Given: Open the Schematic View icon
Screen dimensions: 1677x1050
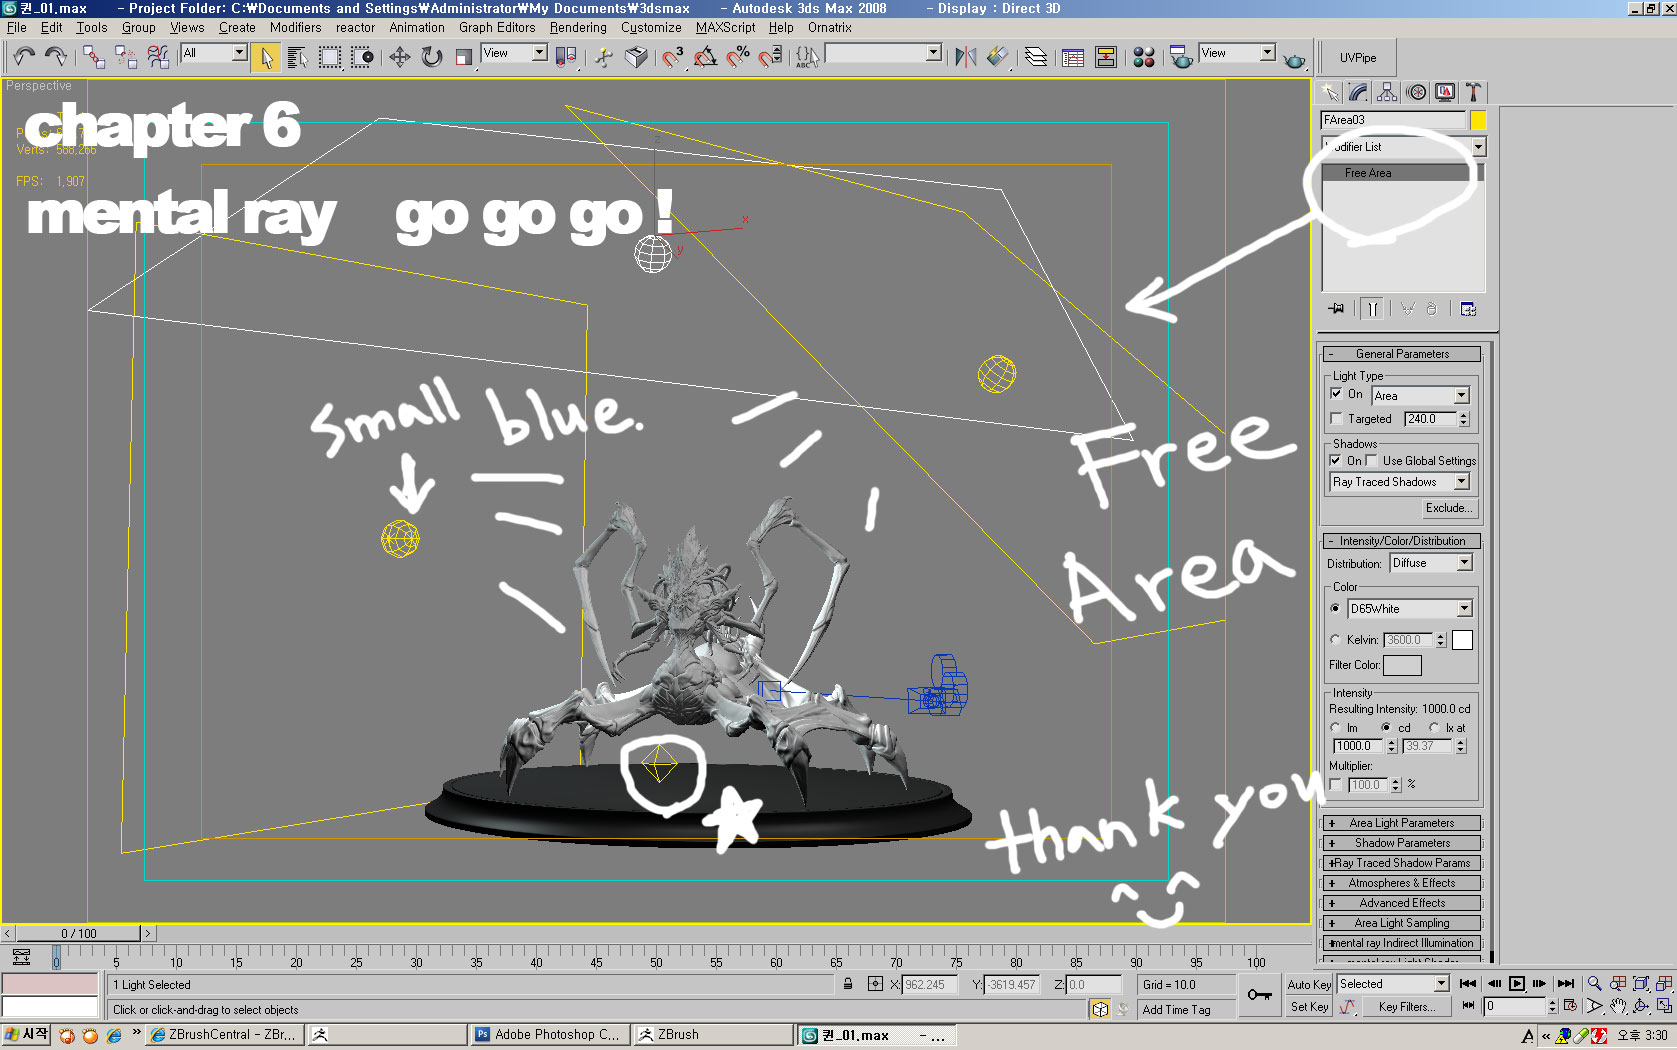Looking at the screenshot, I should pyautogui.click(x=1106, y=57).
